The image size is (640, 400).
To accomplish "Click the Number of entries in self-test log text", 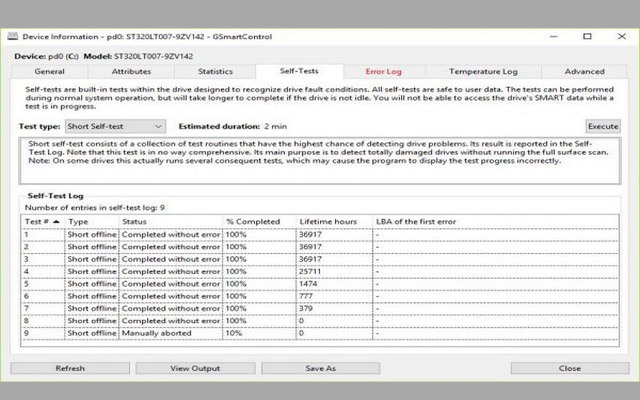I will [95, 208].
